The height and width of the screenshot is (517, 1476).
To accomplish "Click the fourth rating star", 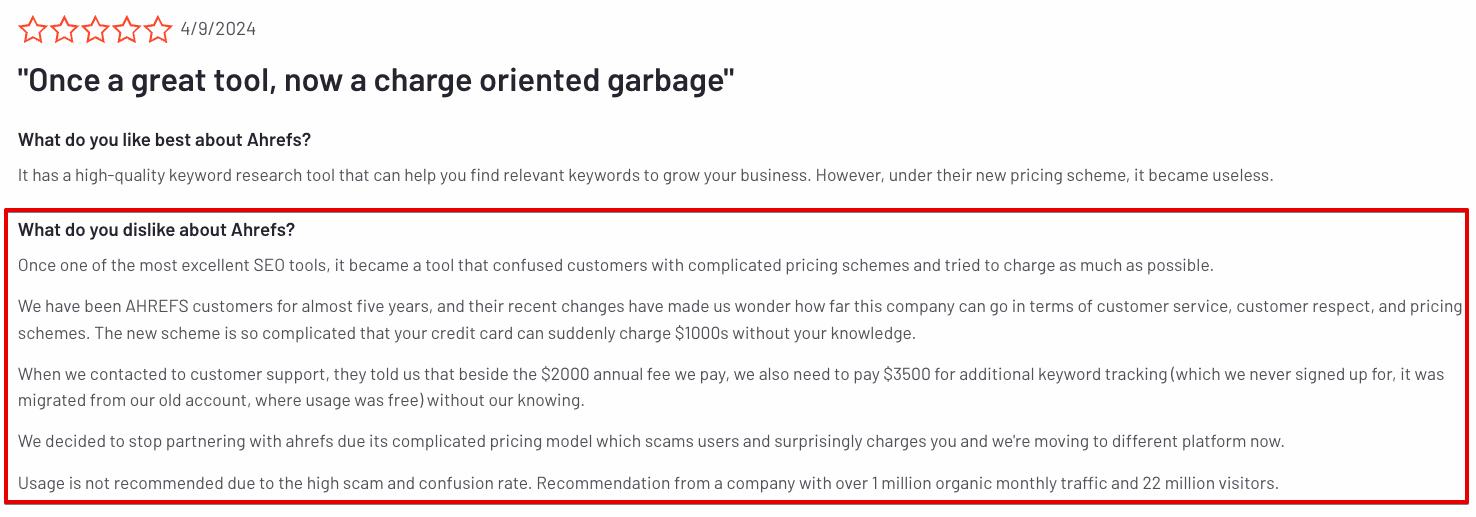I will 127,30.
